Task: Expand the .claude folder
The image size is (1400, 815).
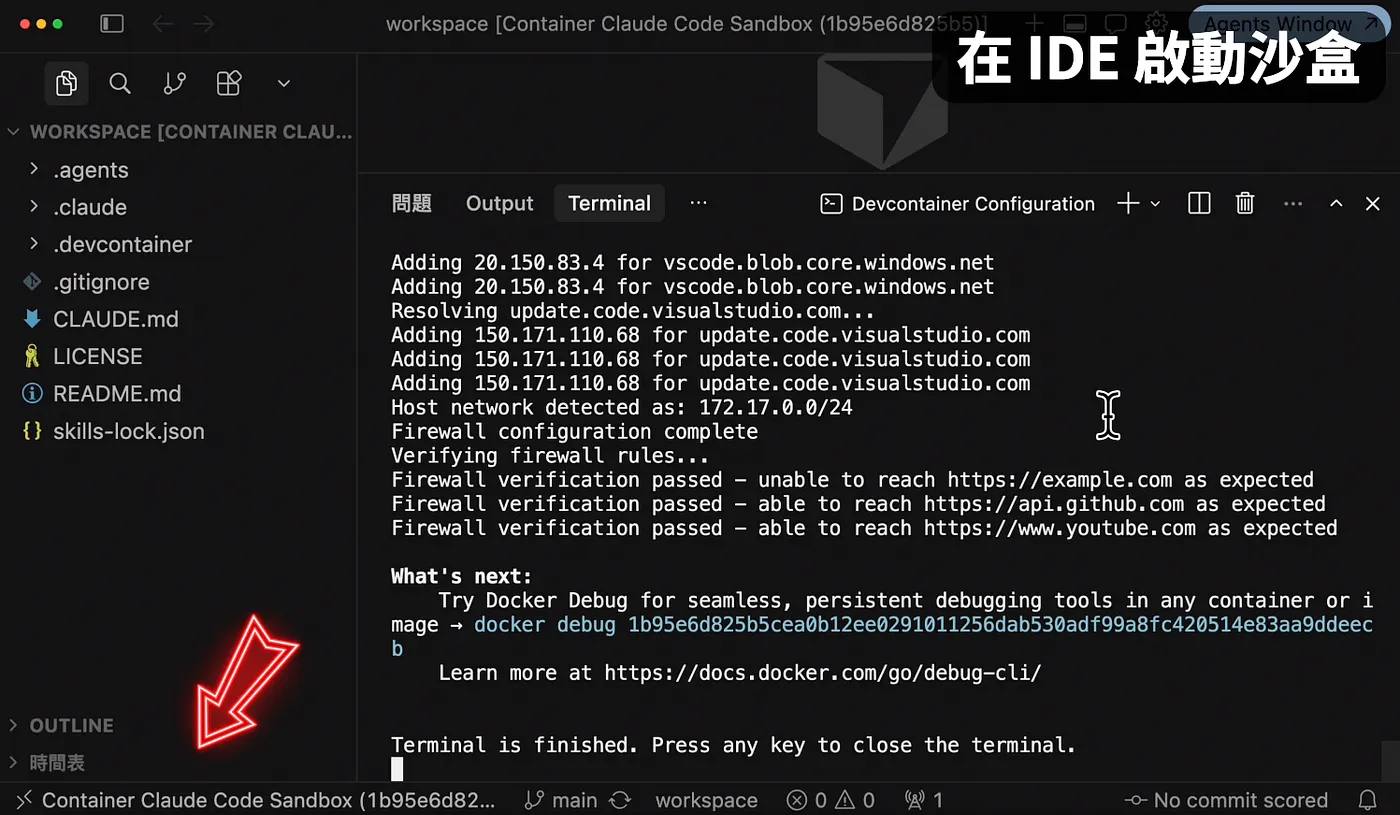Action: click(x=178, y=207)
